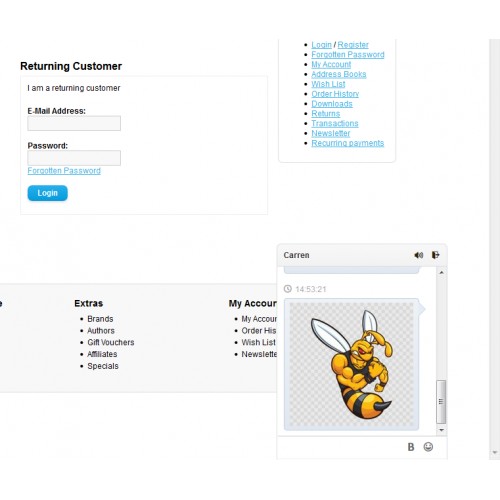This screenshot has width=500, height=500.
Task: Open the Wish List sidebar link
Action: pyautogui.click(x=328, y=84)
